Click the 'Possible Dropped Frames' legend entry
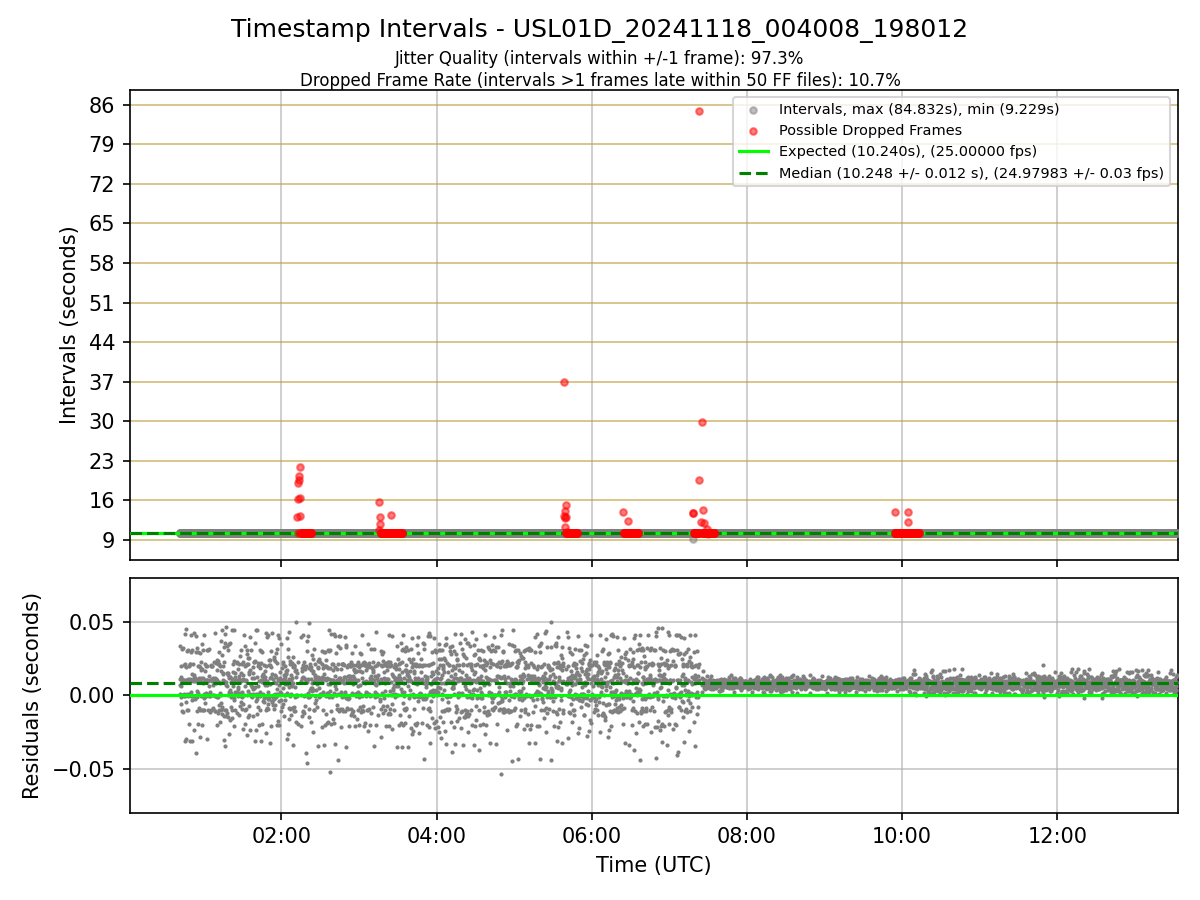This screenshot has width=1200, height=900. (870, 130)
